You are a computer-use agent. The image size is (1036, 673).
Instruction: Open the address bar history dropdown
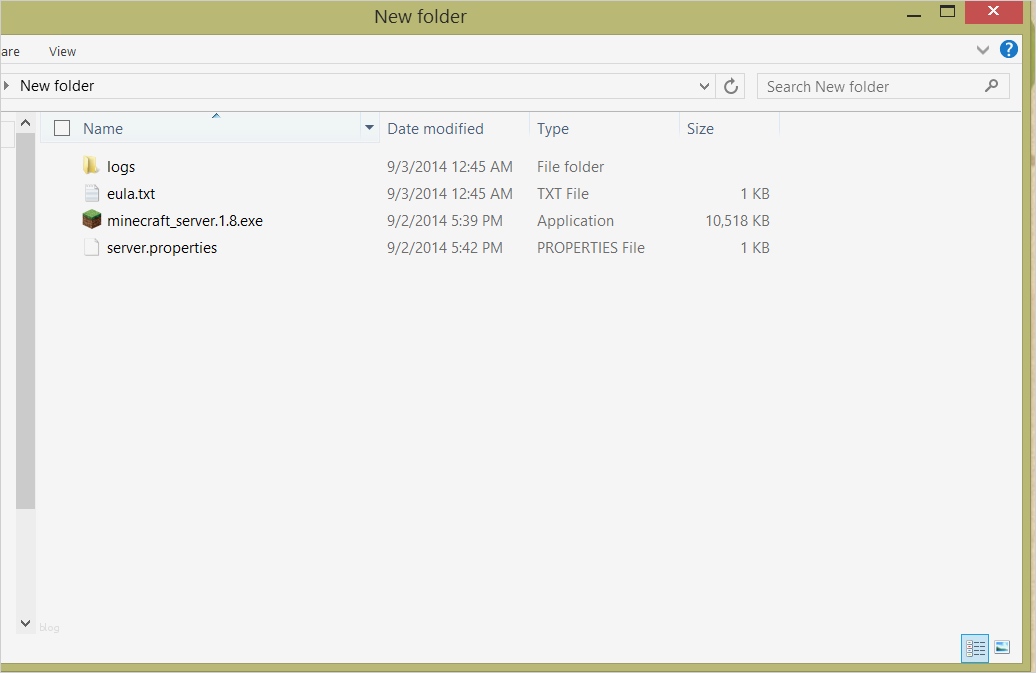coord(704,87)
